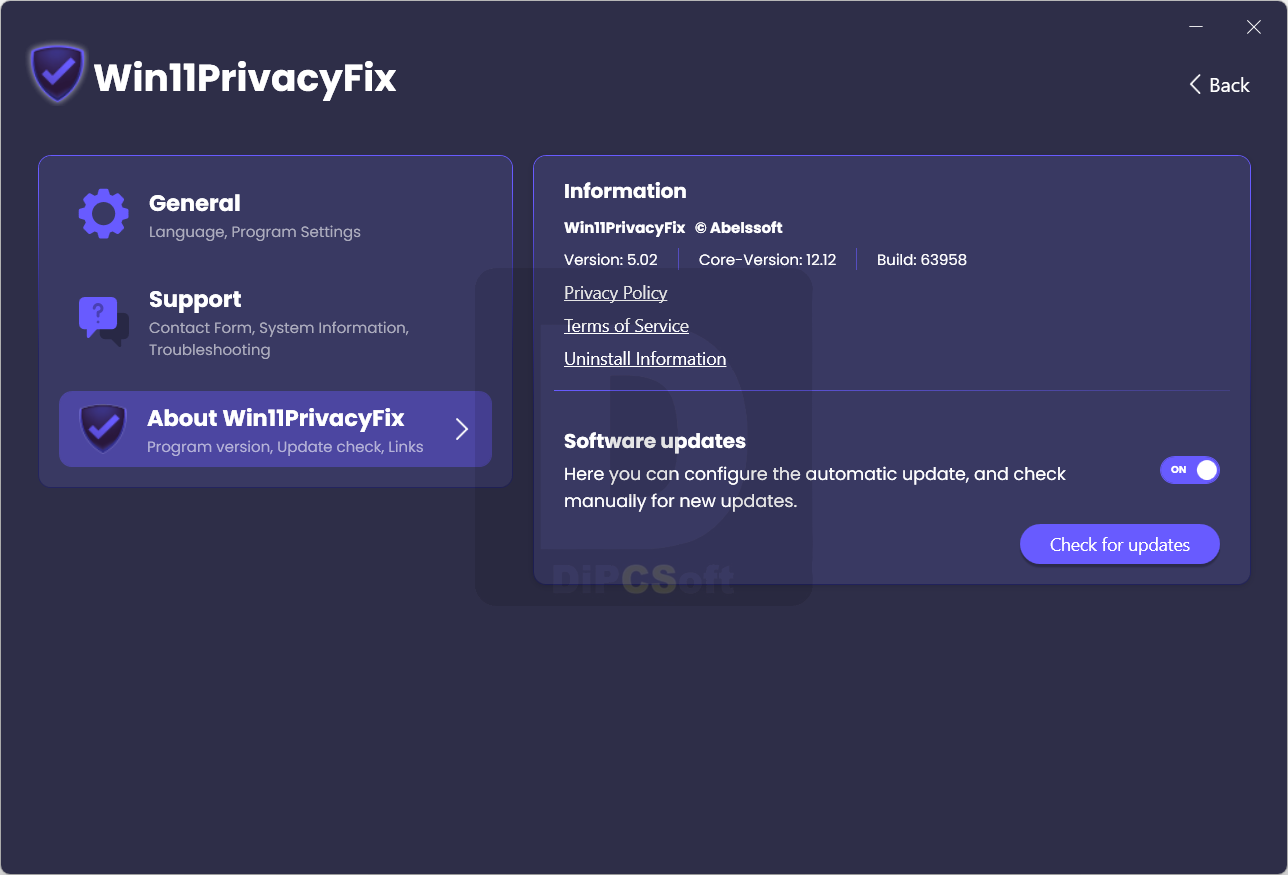Click the About Win11PrivacyFix shield icon
This screenshot has width=1288, height=875.
[x=103, y=429]
